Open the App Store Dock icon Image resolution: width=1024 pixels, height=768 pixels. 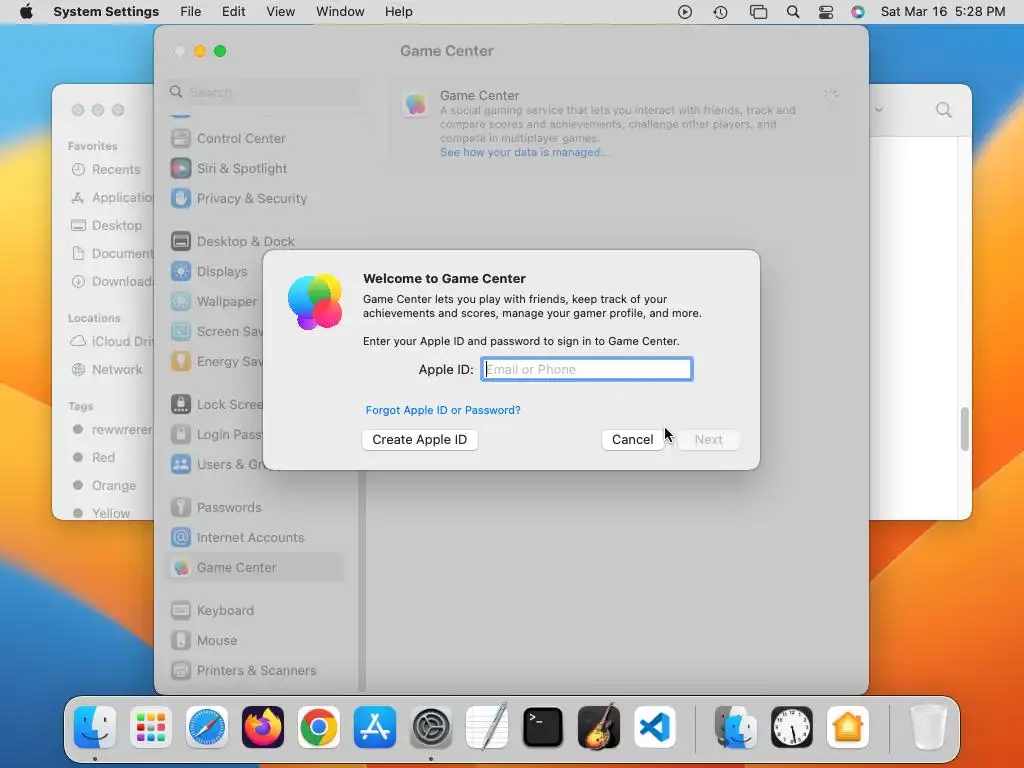point(375,727)
